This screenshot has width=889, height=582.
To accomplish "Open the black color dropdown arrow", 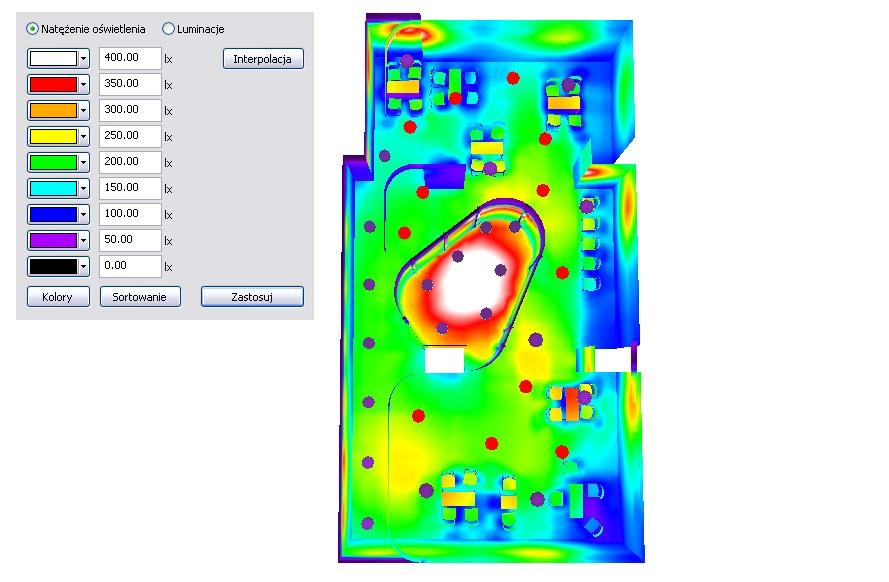I will [84, 267].
